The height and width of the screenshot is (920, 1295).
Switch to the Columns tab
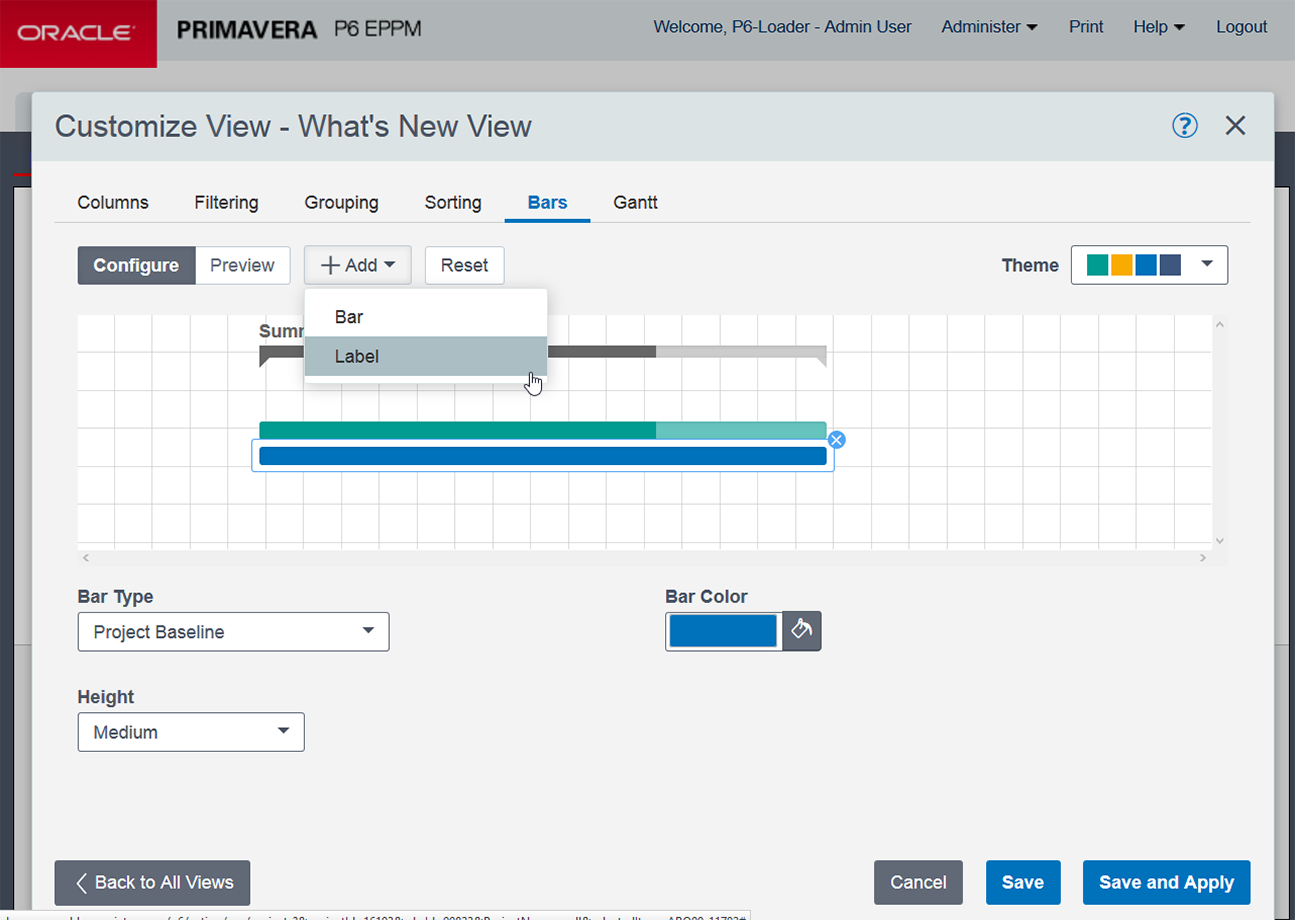[x=113, y=202]
